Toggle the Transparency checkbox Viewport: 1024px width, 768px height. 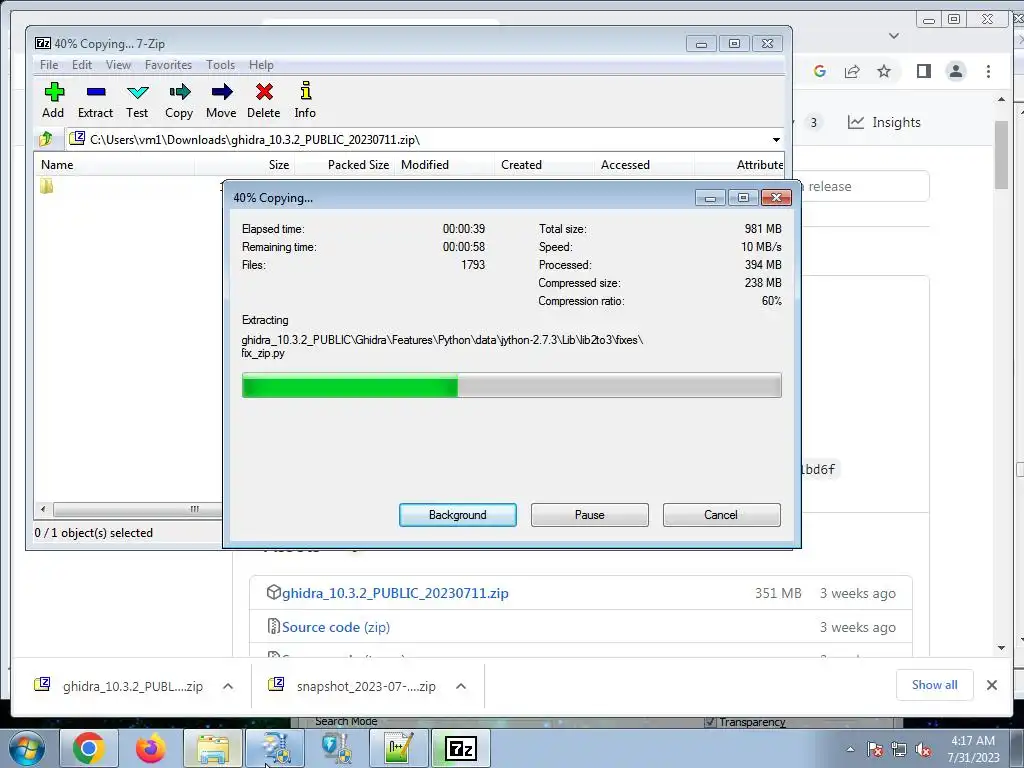pyautogui.click(x=711, y=722)
